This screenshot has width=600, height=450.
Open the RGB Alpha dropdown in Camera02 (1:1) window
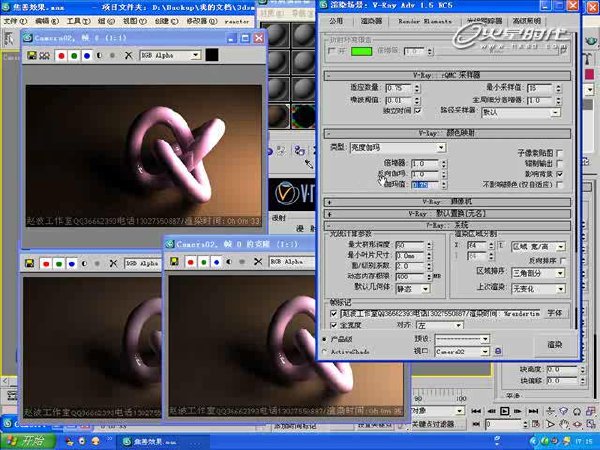[x=170, y=55]
